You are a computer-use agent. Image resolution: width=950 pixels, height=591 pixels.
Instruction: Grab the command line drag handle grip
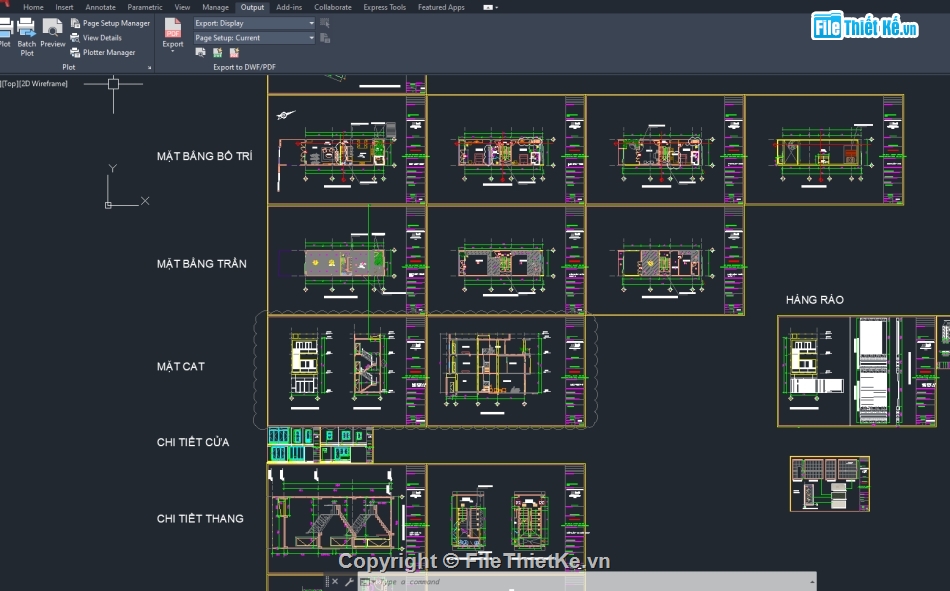[327, 581]
